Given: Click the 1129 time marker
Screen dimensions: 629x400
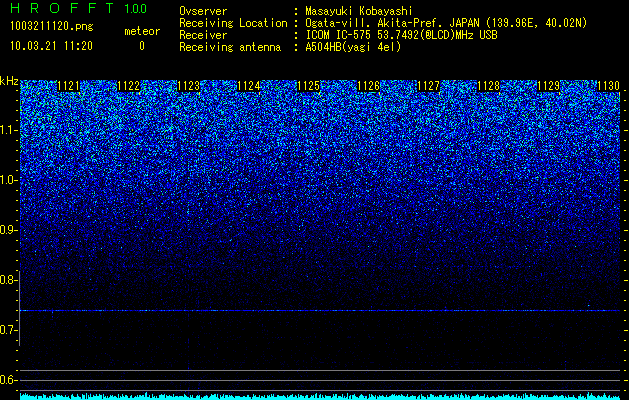Looking at the screenshot, I should click(x=548, y=86).
